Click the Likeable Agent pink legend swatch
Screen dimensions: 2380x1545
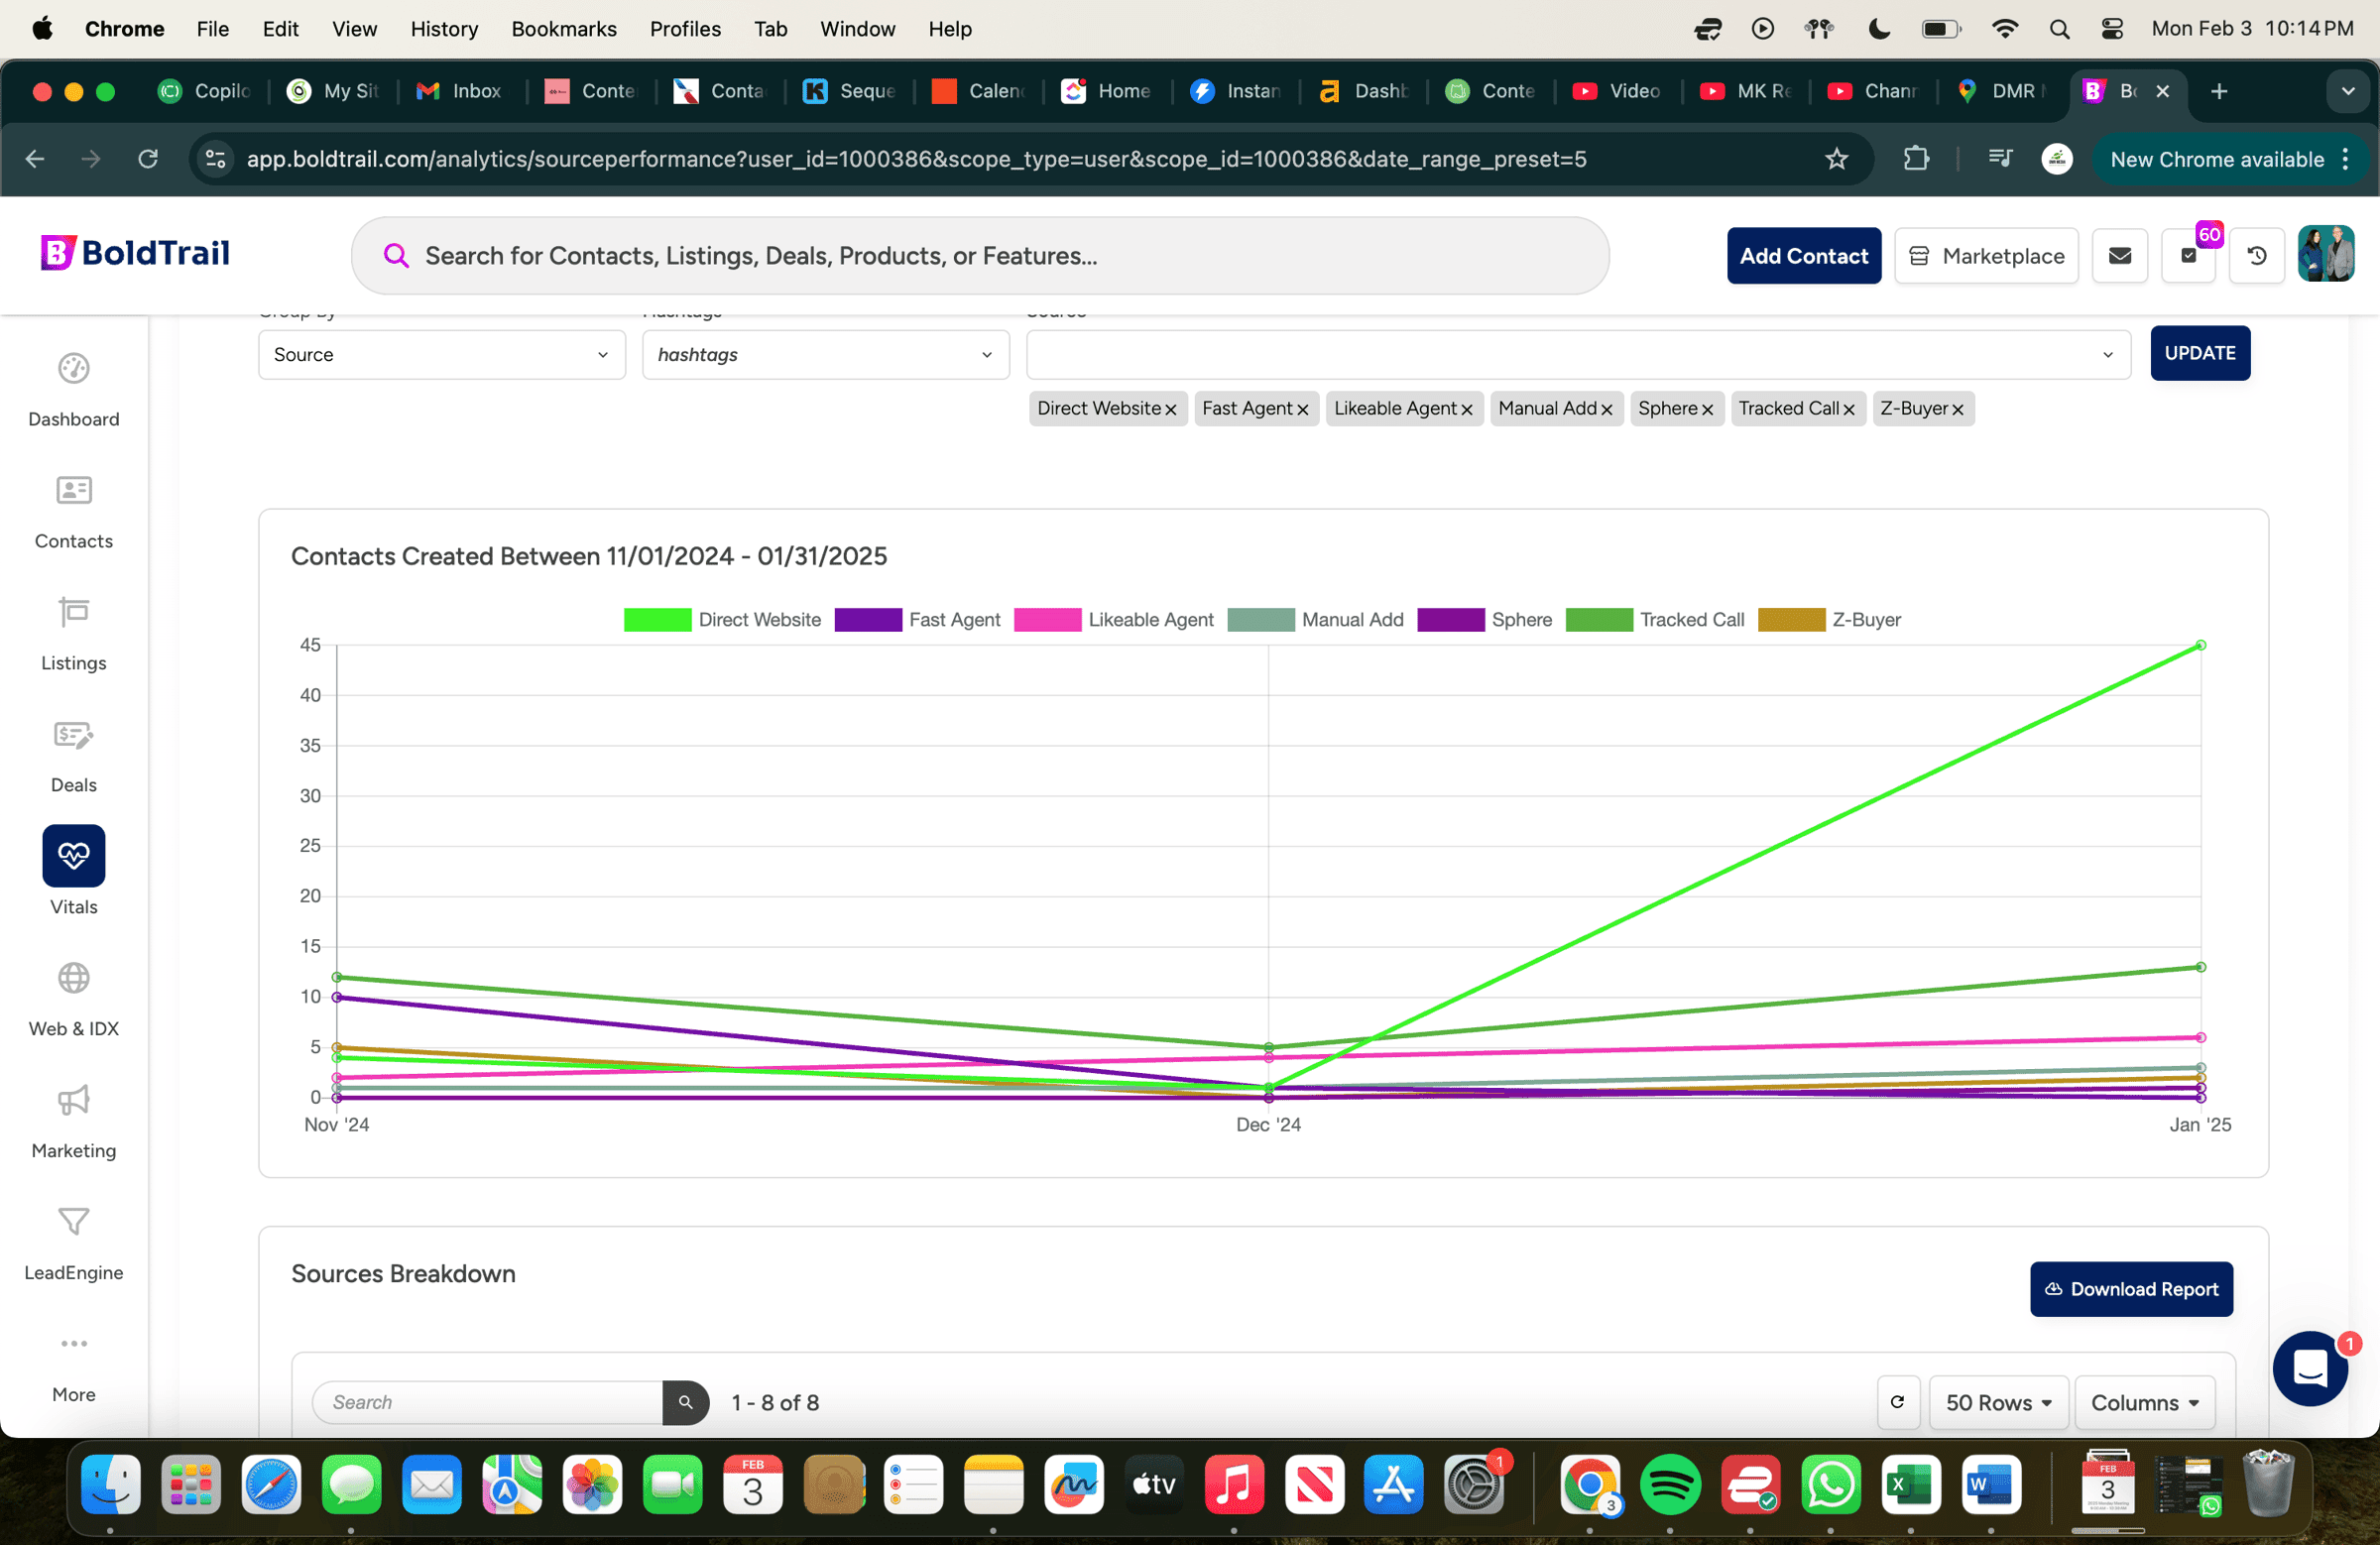click(1046, 620)
